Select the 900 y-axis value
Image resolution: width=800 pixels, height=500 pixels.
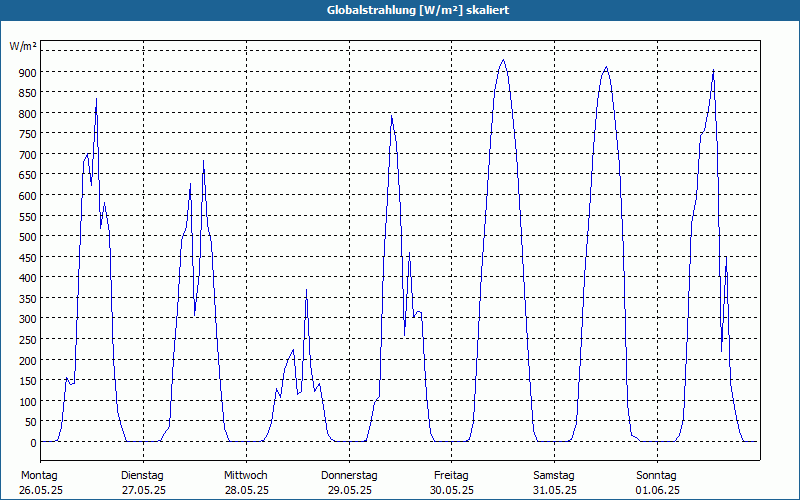point(28,72)
